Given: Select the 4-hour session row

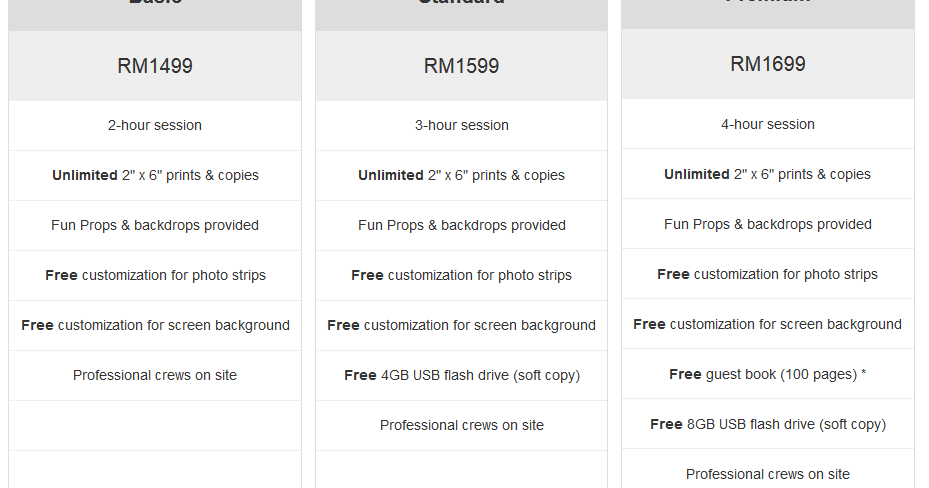Looking at the screenshot, I should tap(767, 124).
